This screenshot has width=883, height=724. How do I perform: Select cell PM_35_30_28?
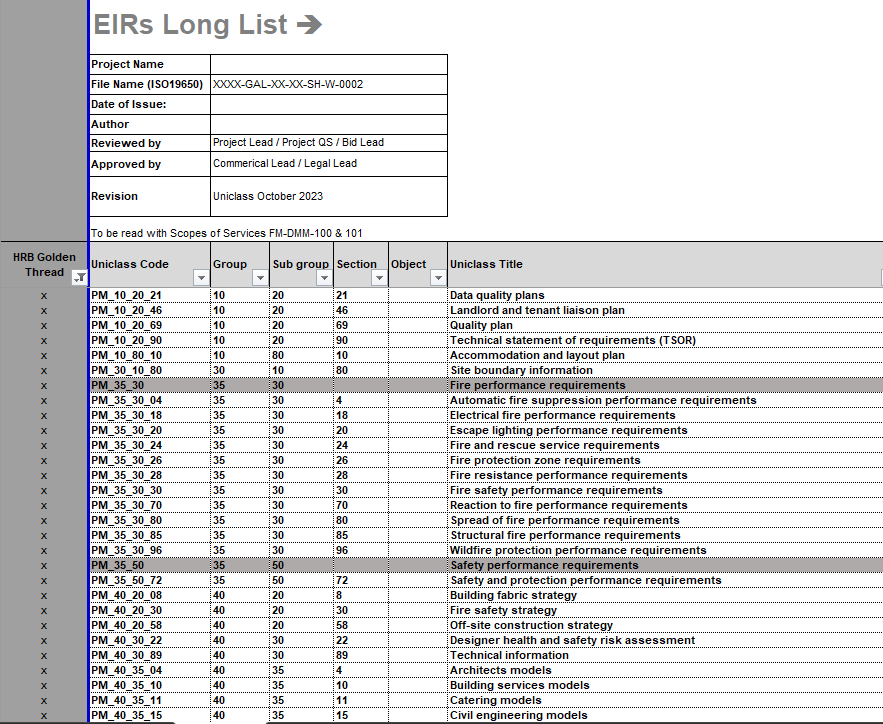[150, 475]
